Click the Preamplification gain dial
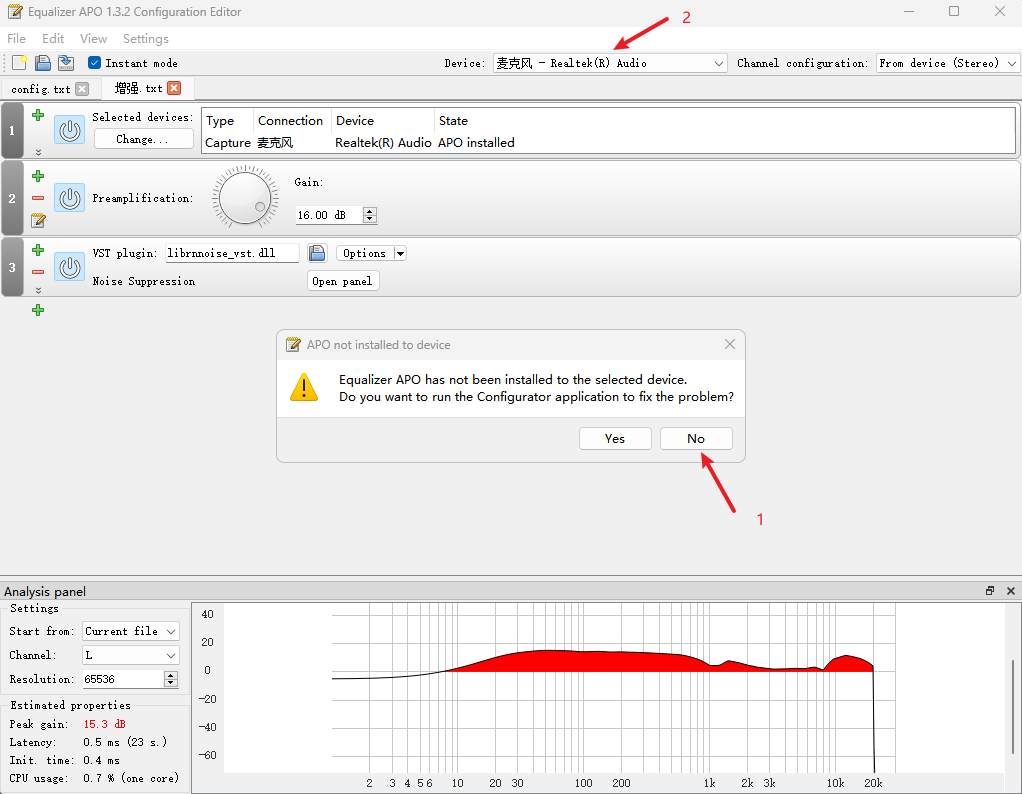This screenshot has width=1022, height=794. 245,198
